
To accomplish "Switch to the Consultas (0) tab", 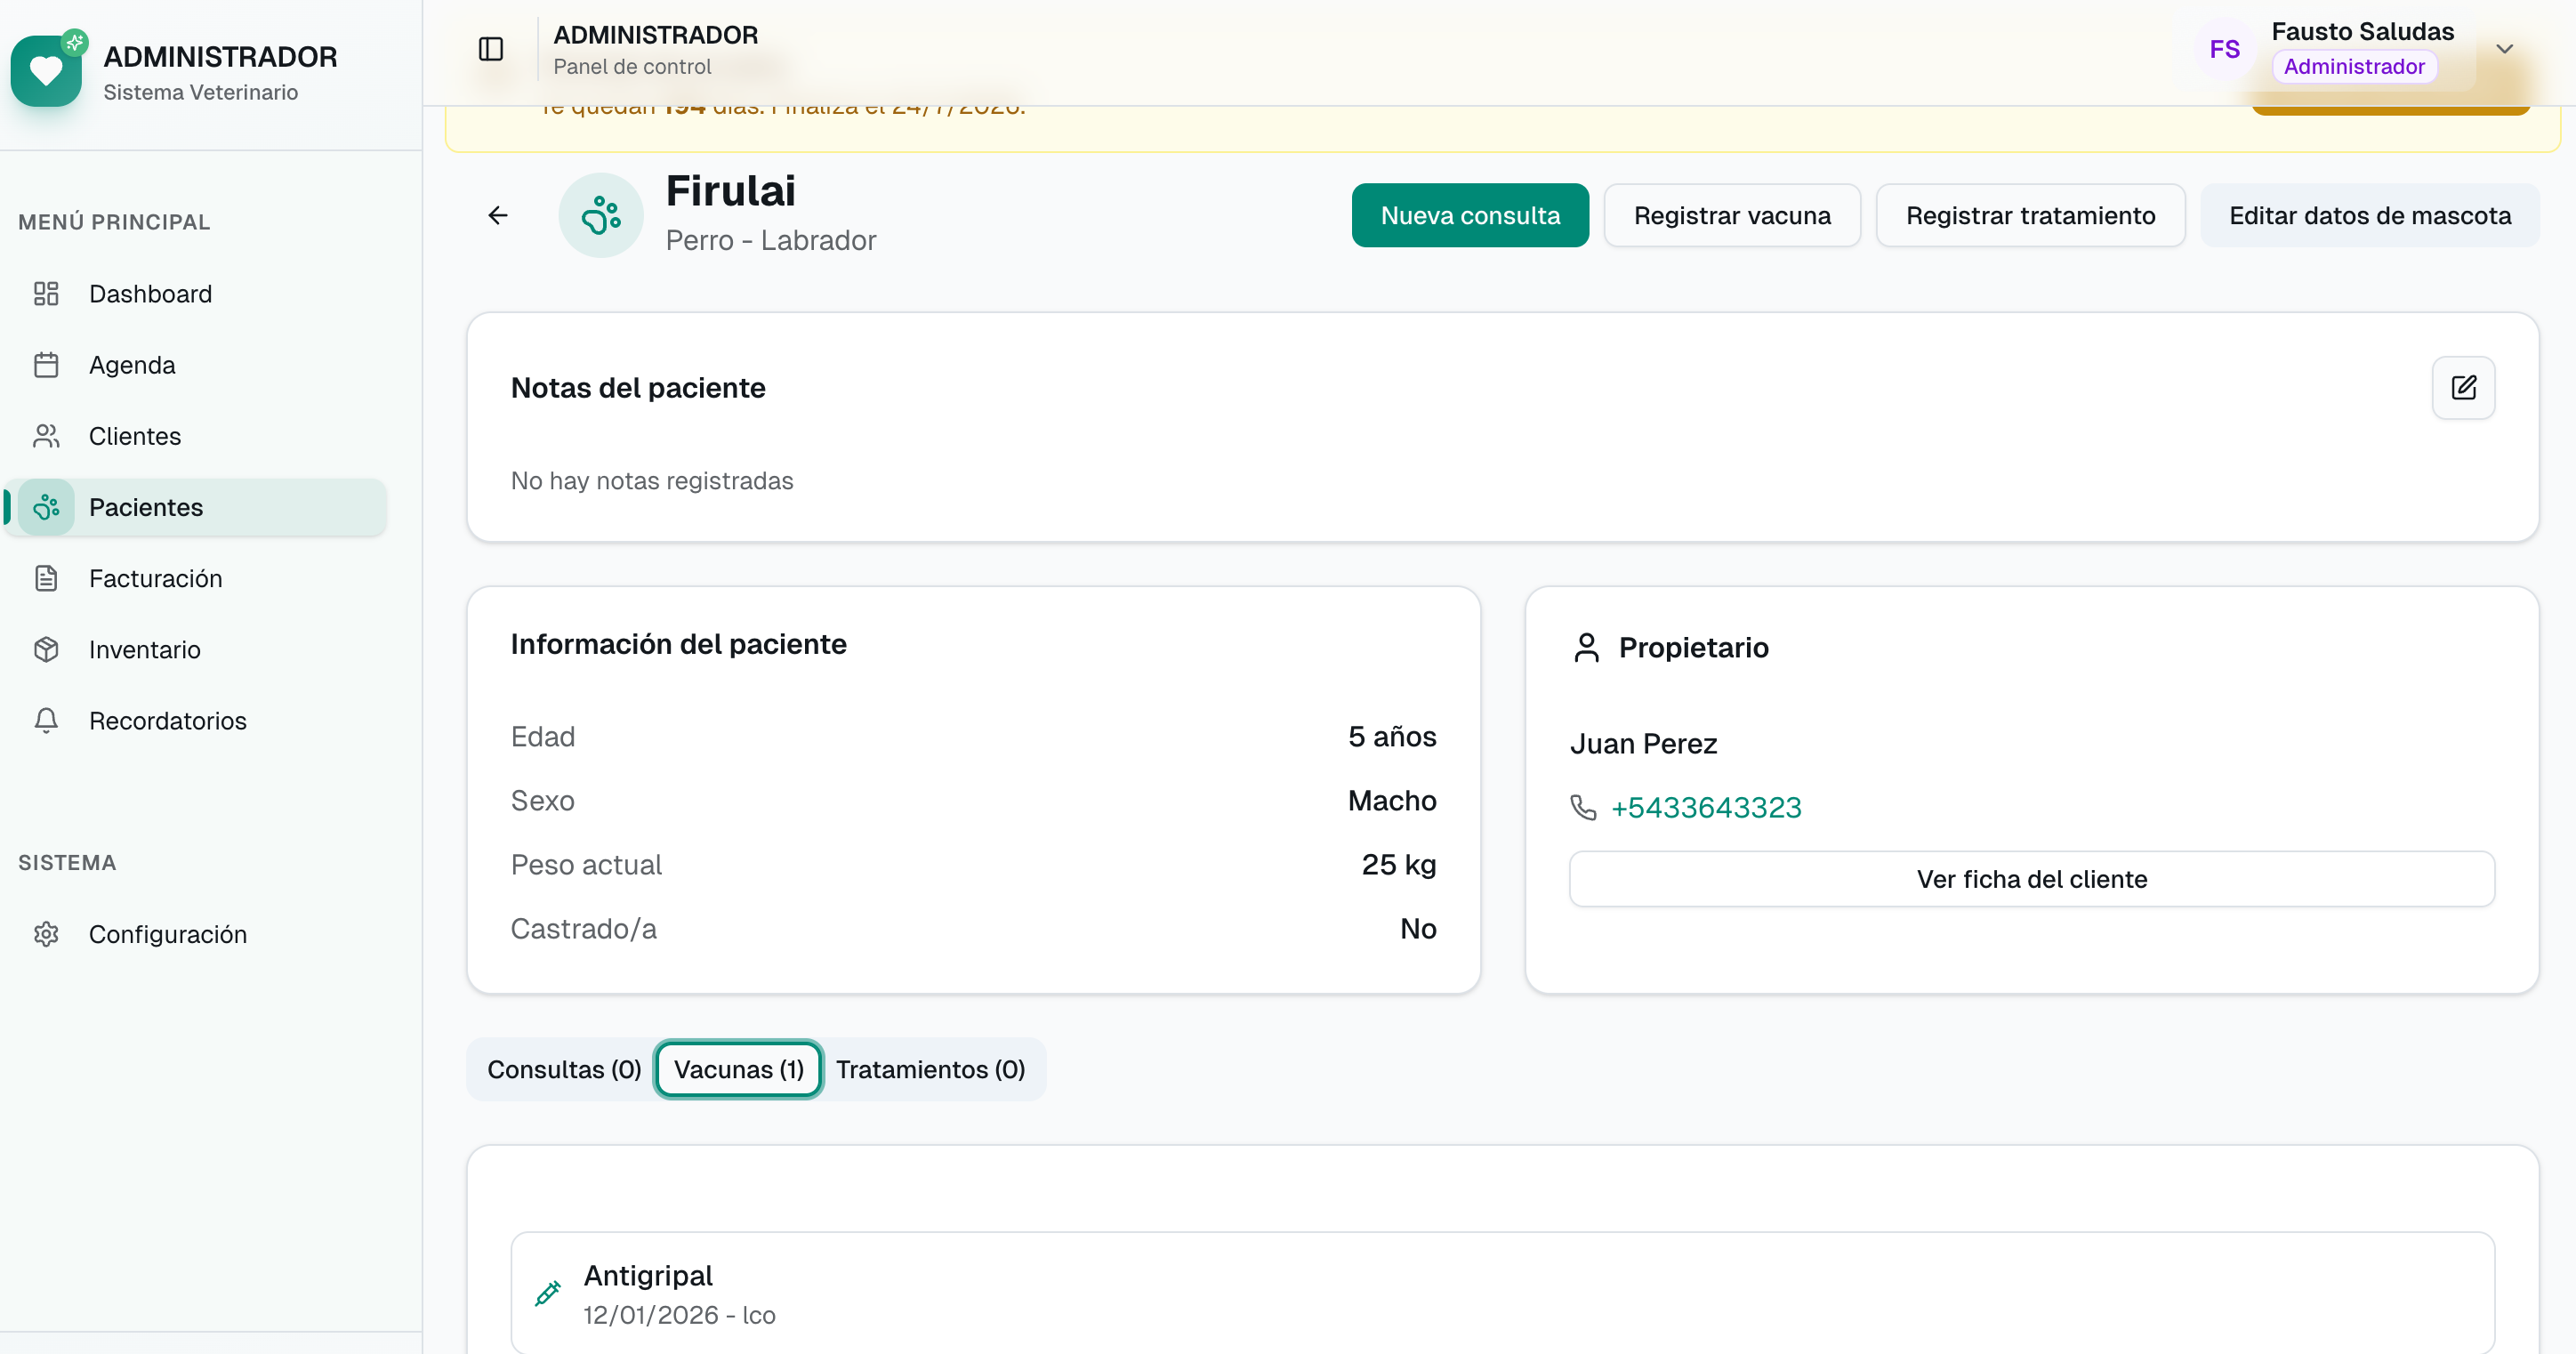I will point(564,1069).
